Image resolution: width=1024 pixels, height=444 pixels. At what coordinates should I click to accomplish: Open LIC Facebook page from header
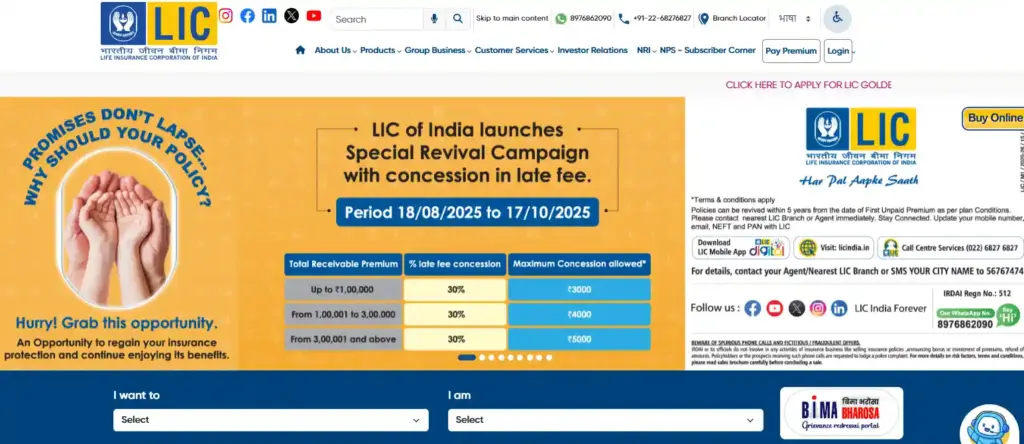[247, 16]
